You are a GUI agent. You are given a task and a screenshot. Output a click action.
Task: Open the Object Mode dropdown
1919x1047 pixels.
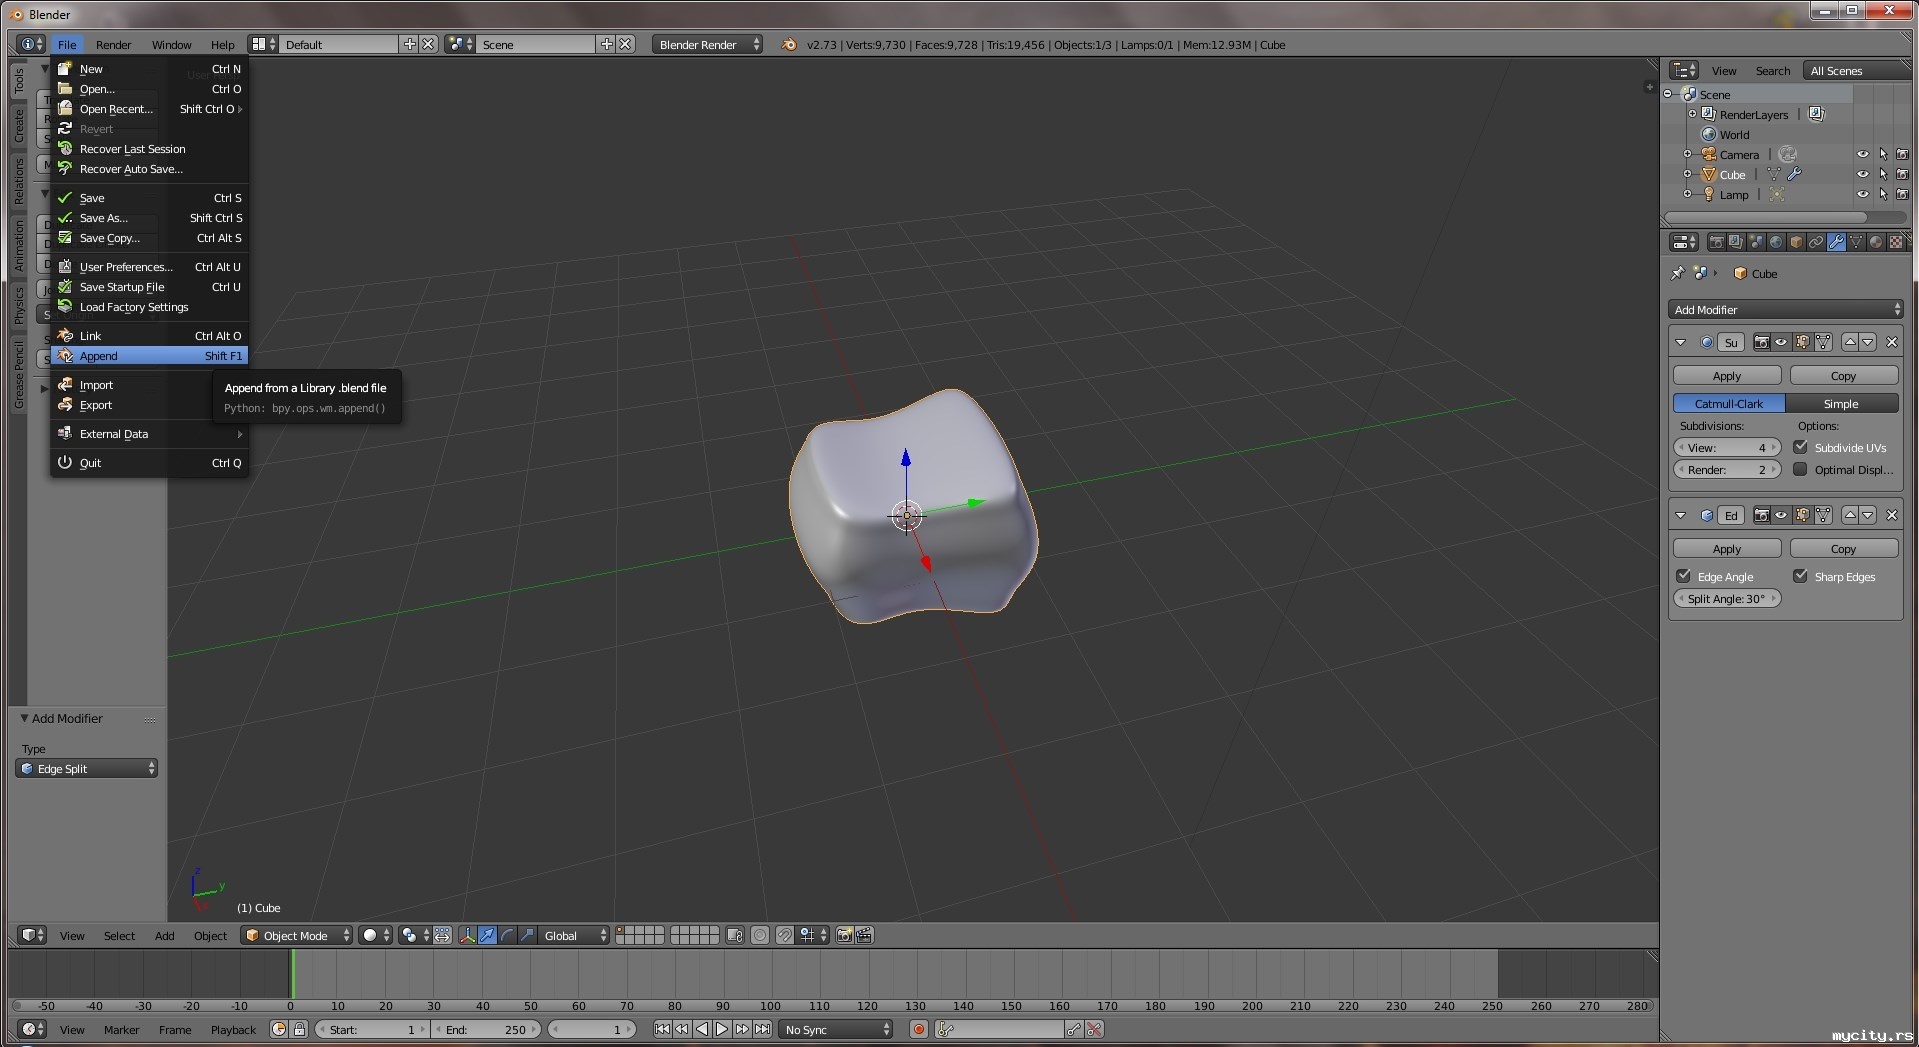tap(297, 935)
